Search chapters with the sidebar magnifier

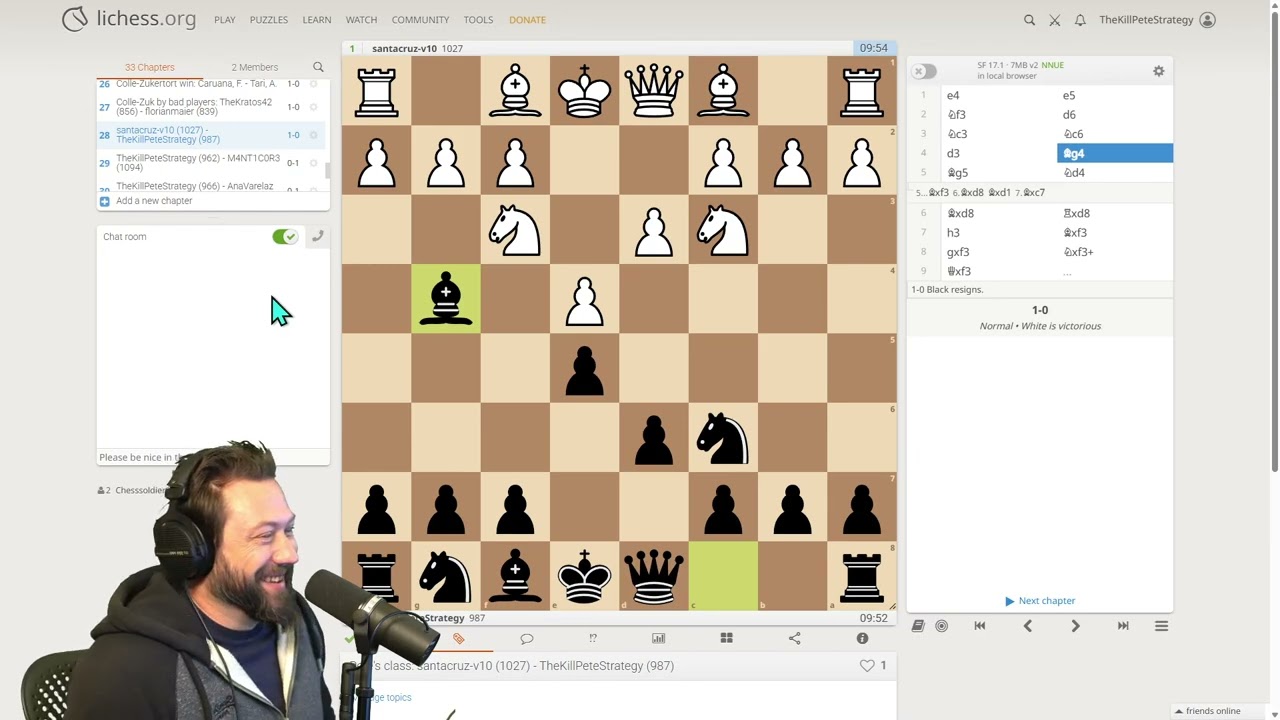(318, 67)
